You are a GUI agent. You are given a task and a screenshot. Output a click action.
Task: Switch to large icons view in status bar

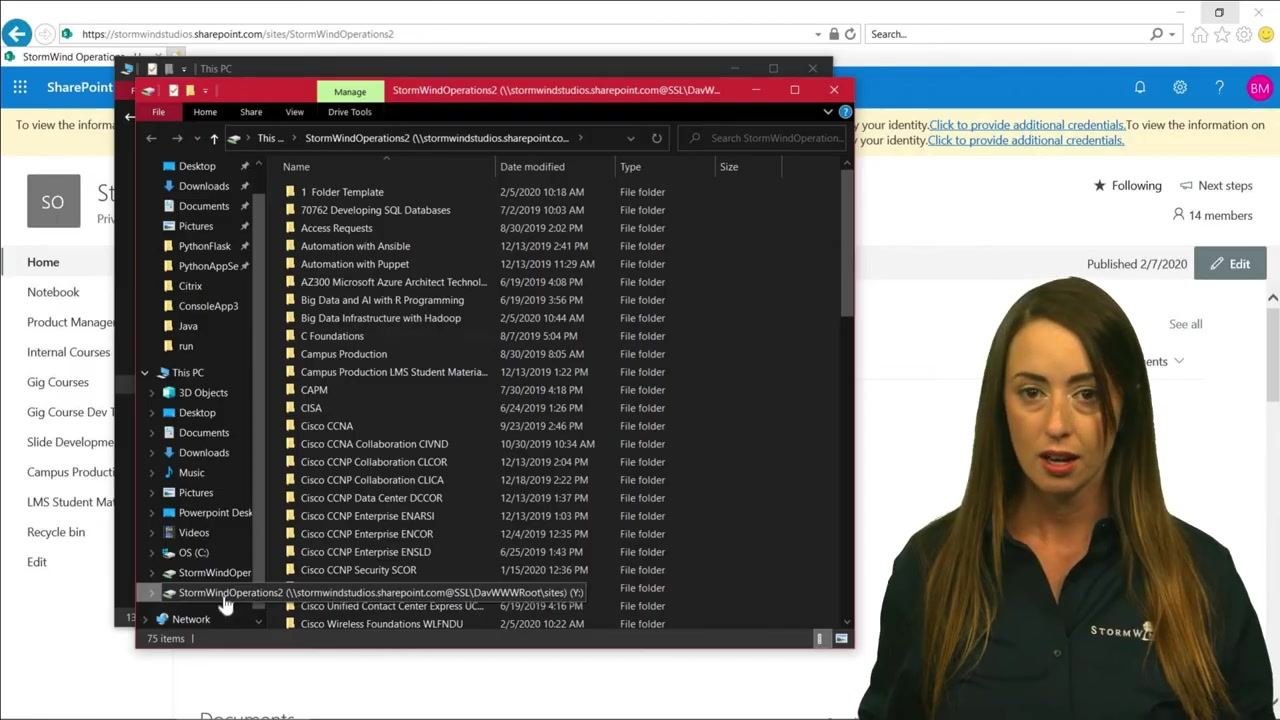(x=841, y=638)
